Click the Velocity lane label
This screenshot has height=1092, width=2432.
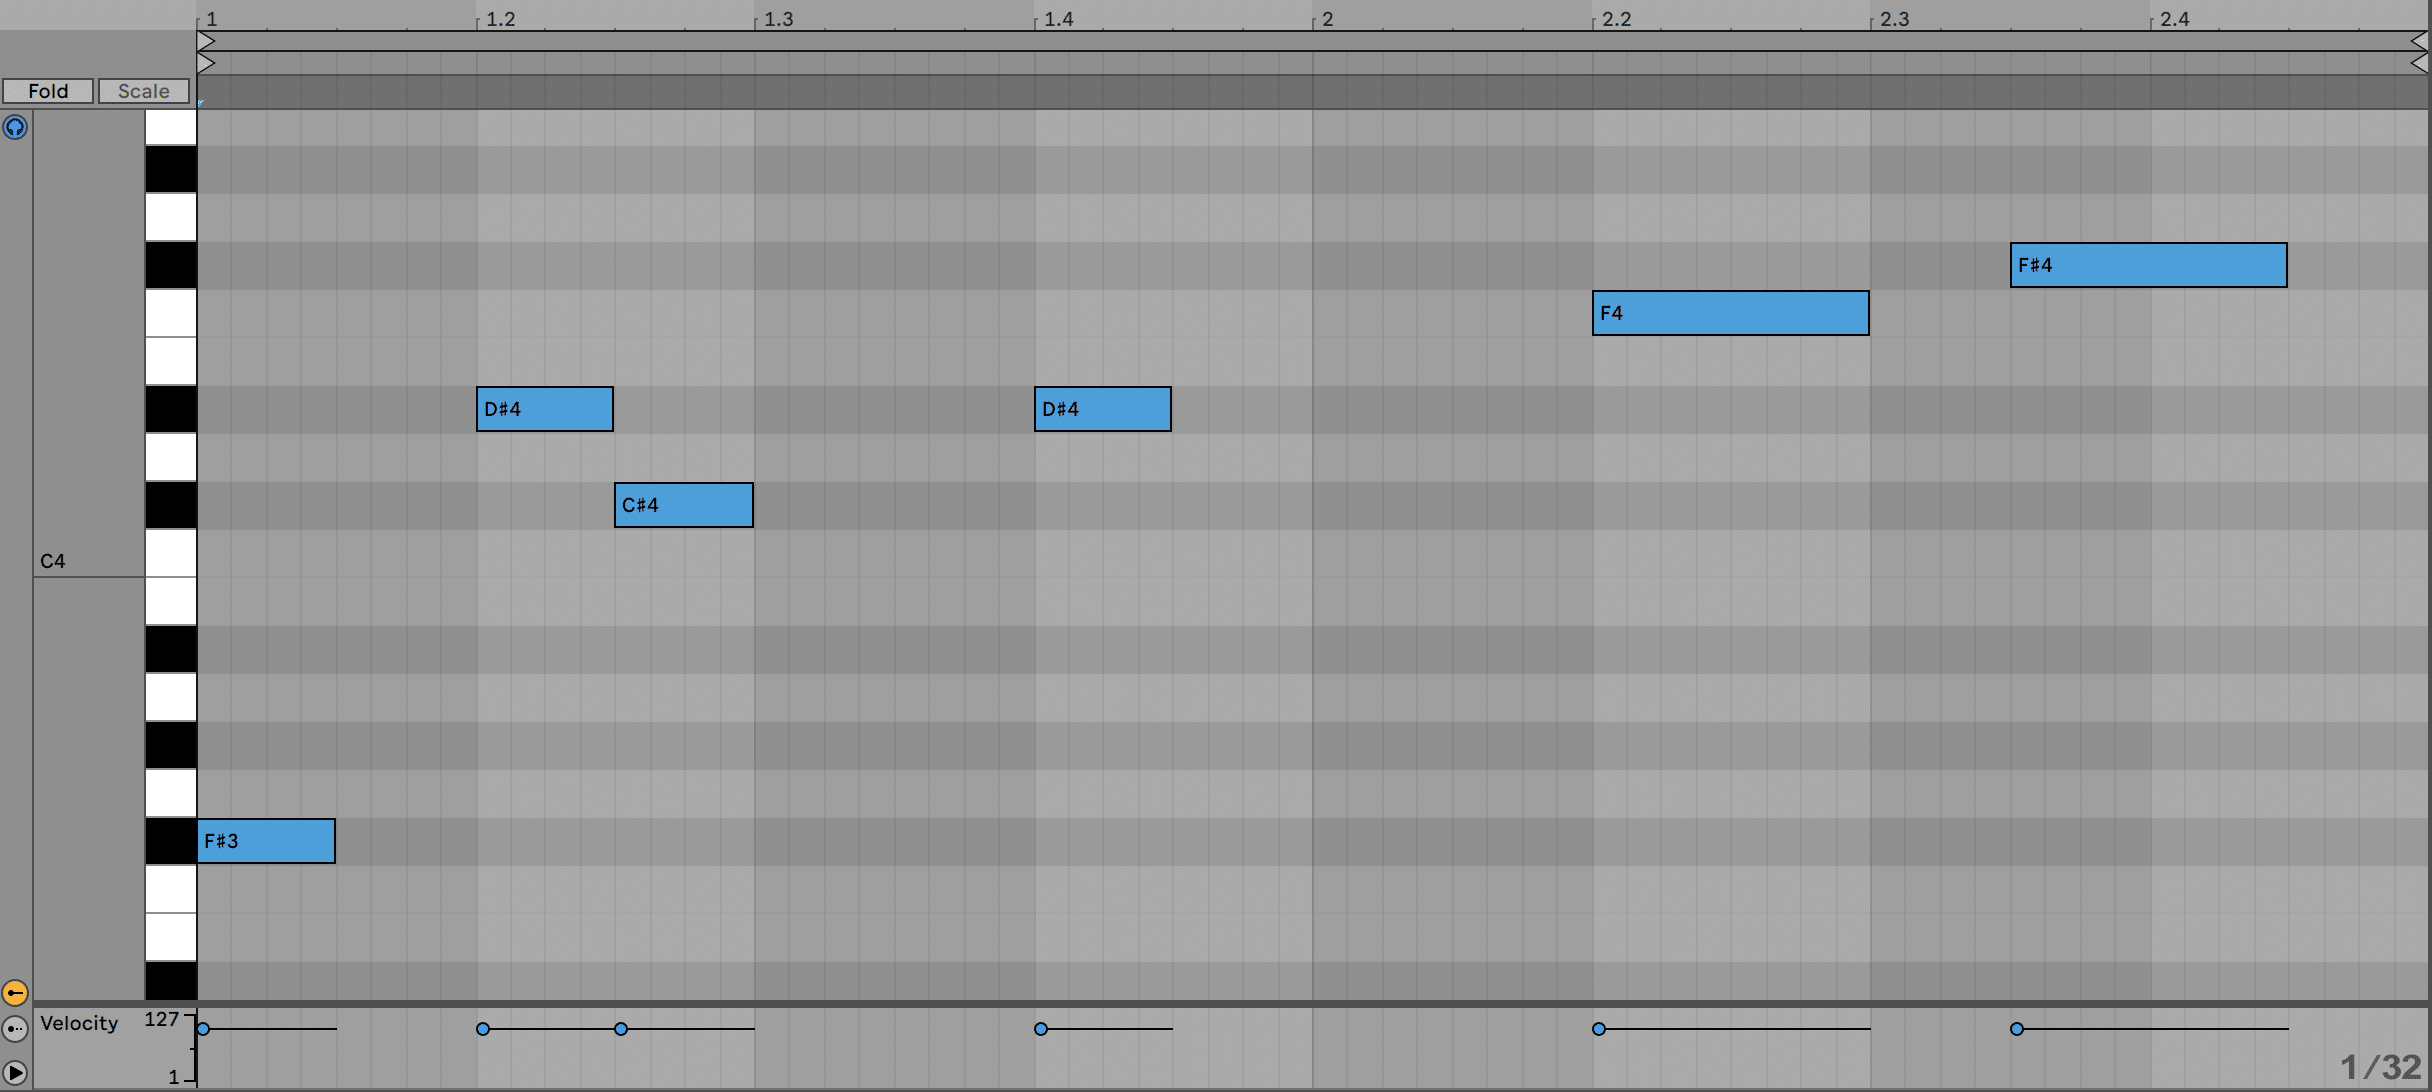[x=79, y=1023]
